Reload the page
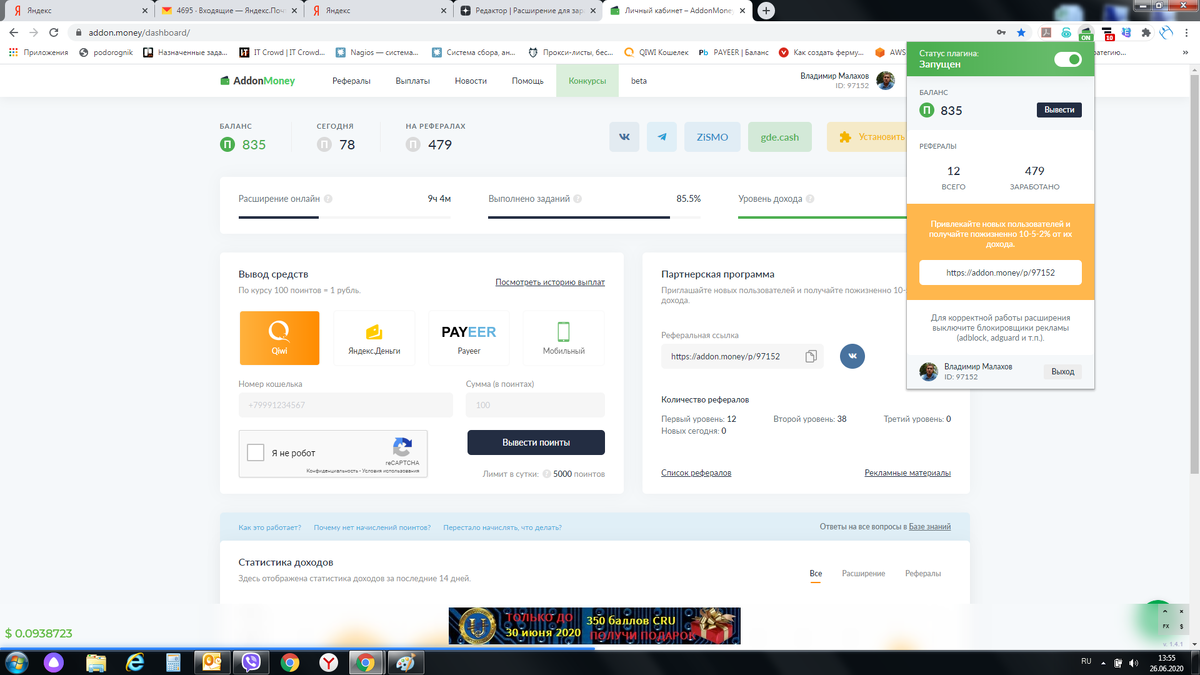 [56, 32]
